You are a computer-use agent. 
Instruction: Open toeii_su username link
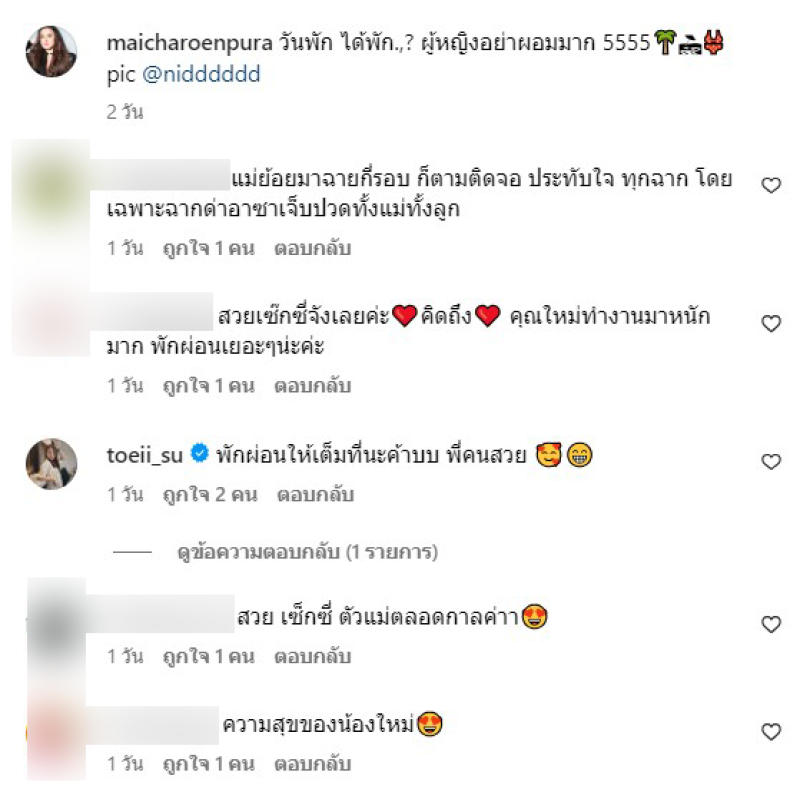point(145,455)
